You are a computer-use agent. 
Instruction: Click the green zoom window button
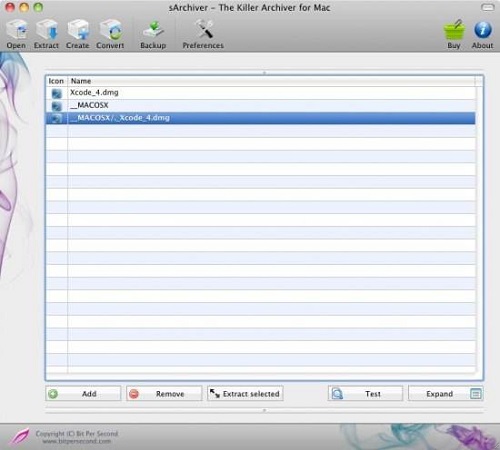(38, 7)
